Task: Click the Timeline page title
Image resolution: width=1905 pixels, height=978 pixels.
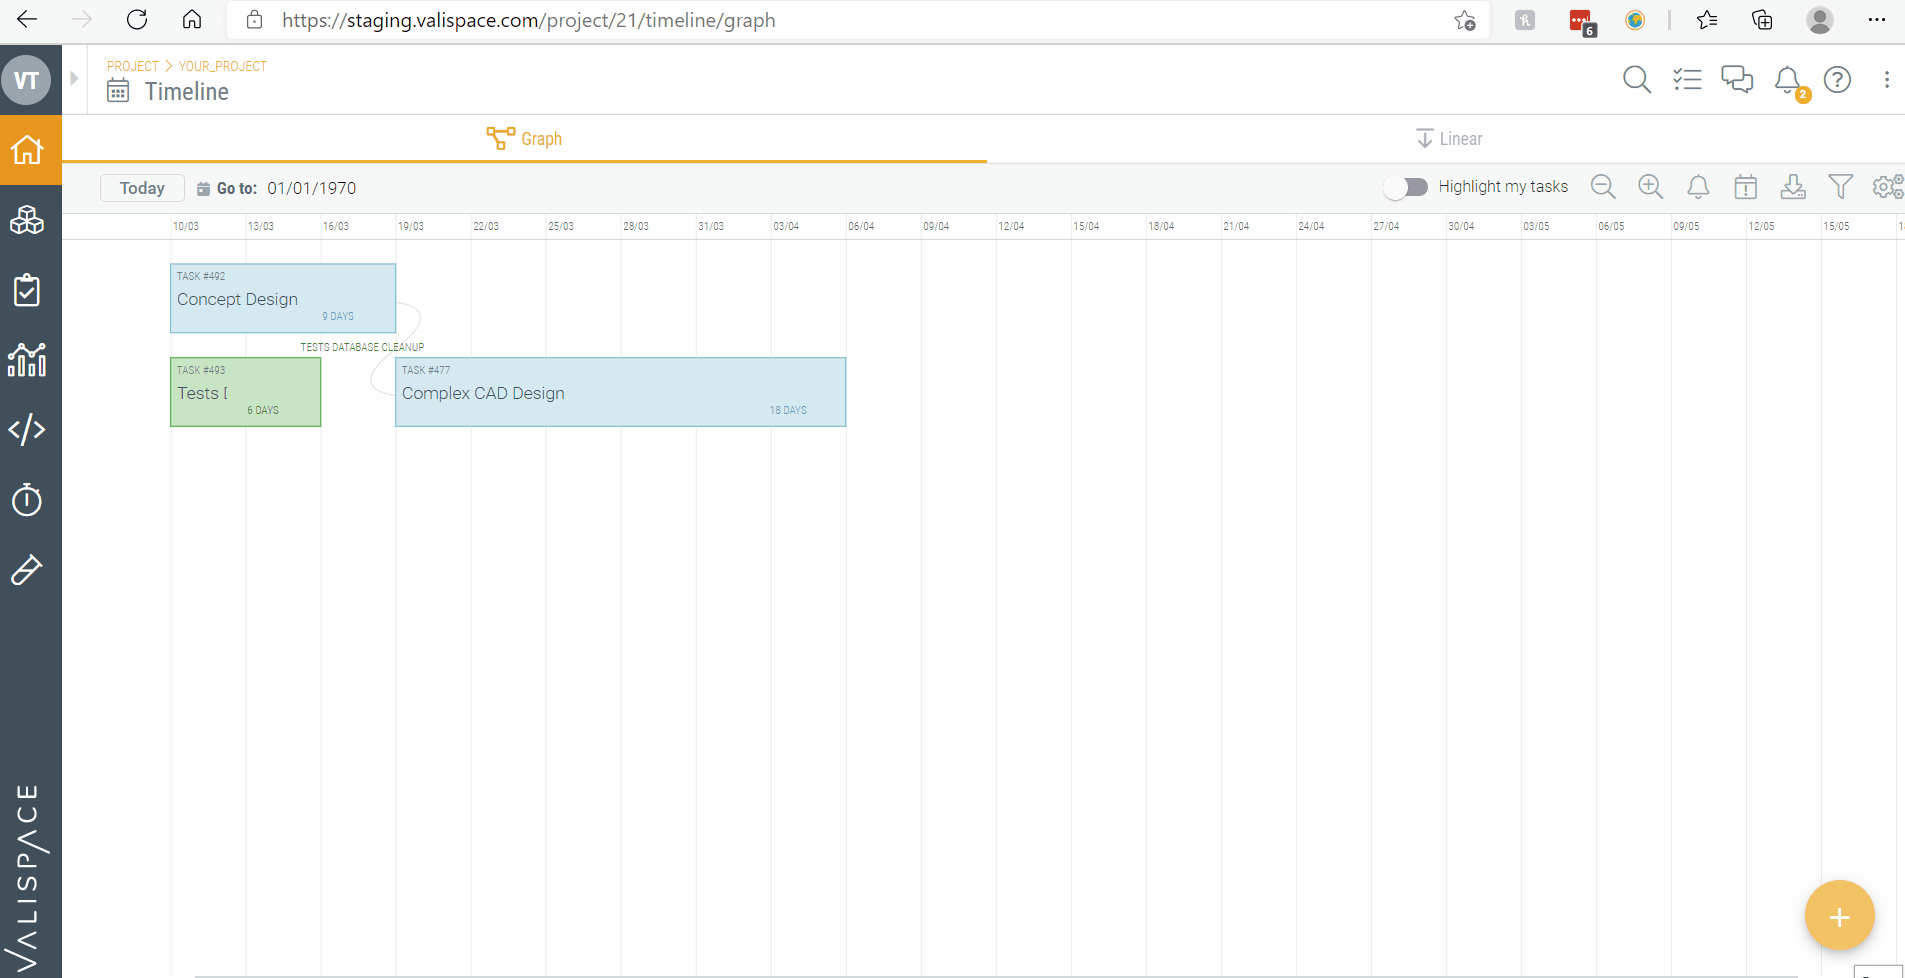Action: [x=187, y=92]
